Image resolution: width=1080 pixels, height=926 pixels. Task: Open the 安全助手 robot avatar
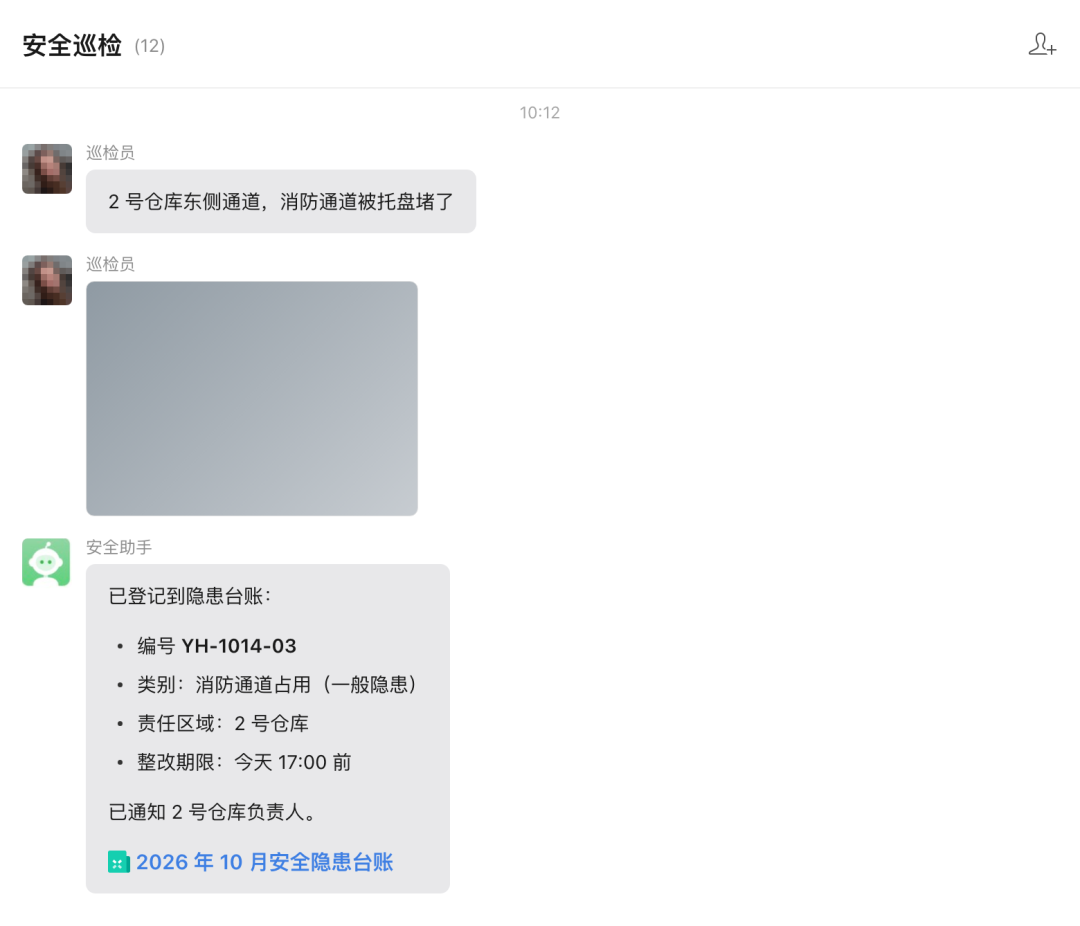pos(47,562)
